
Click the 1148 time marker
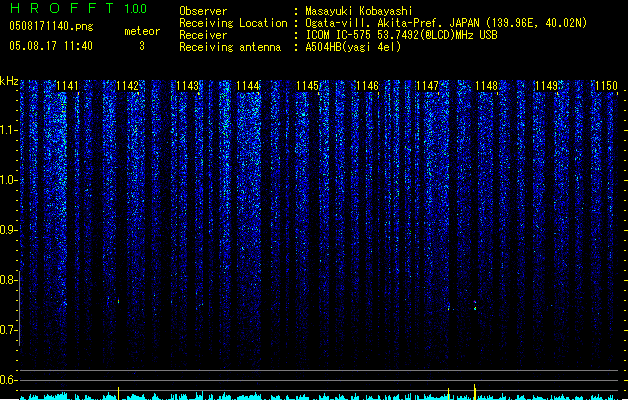tap(487, 86)
